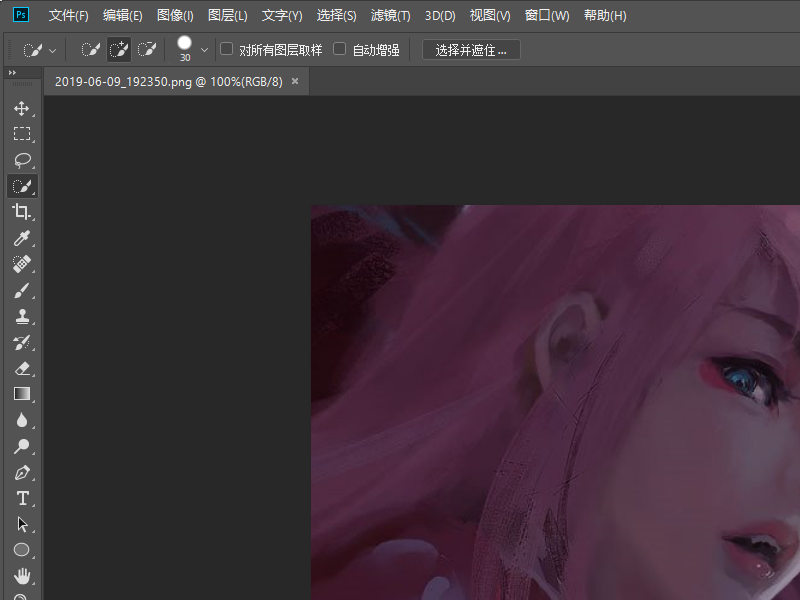
Task: Select the Ellipse shape tool
Action: 21,550
